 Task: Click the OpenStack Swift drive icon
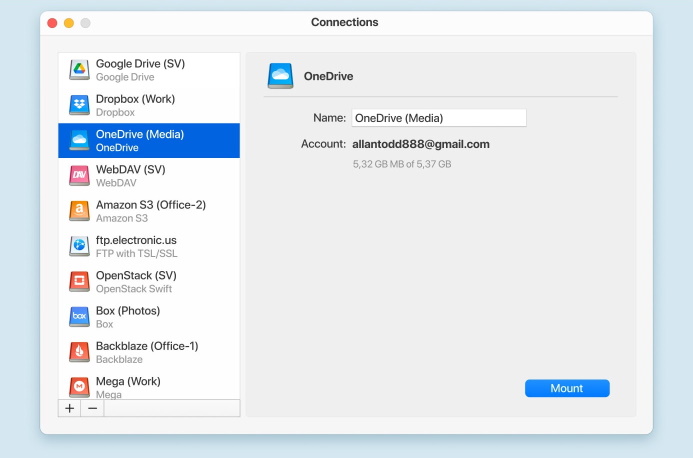coord(80,282)
